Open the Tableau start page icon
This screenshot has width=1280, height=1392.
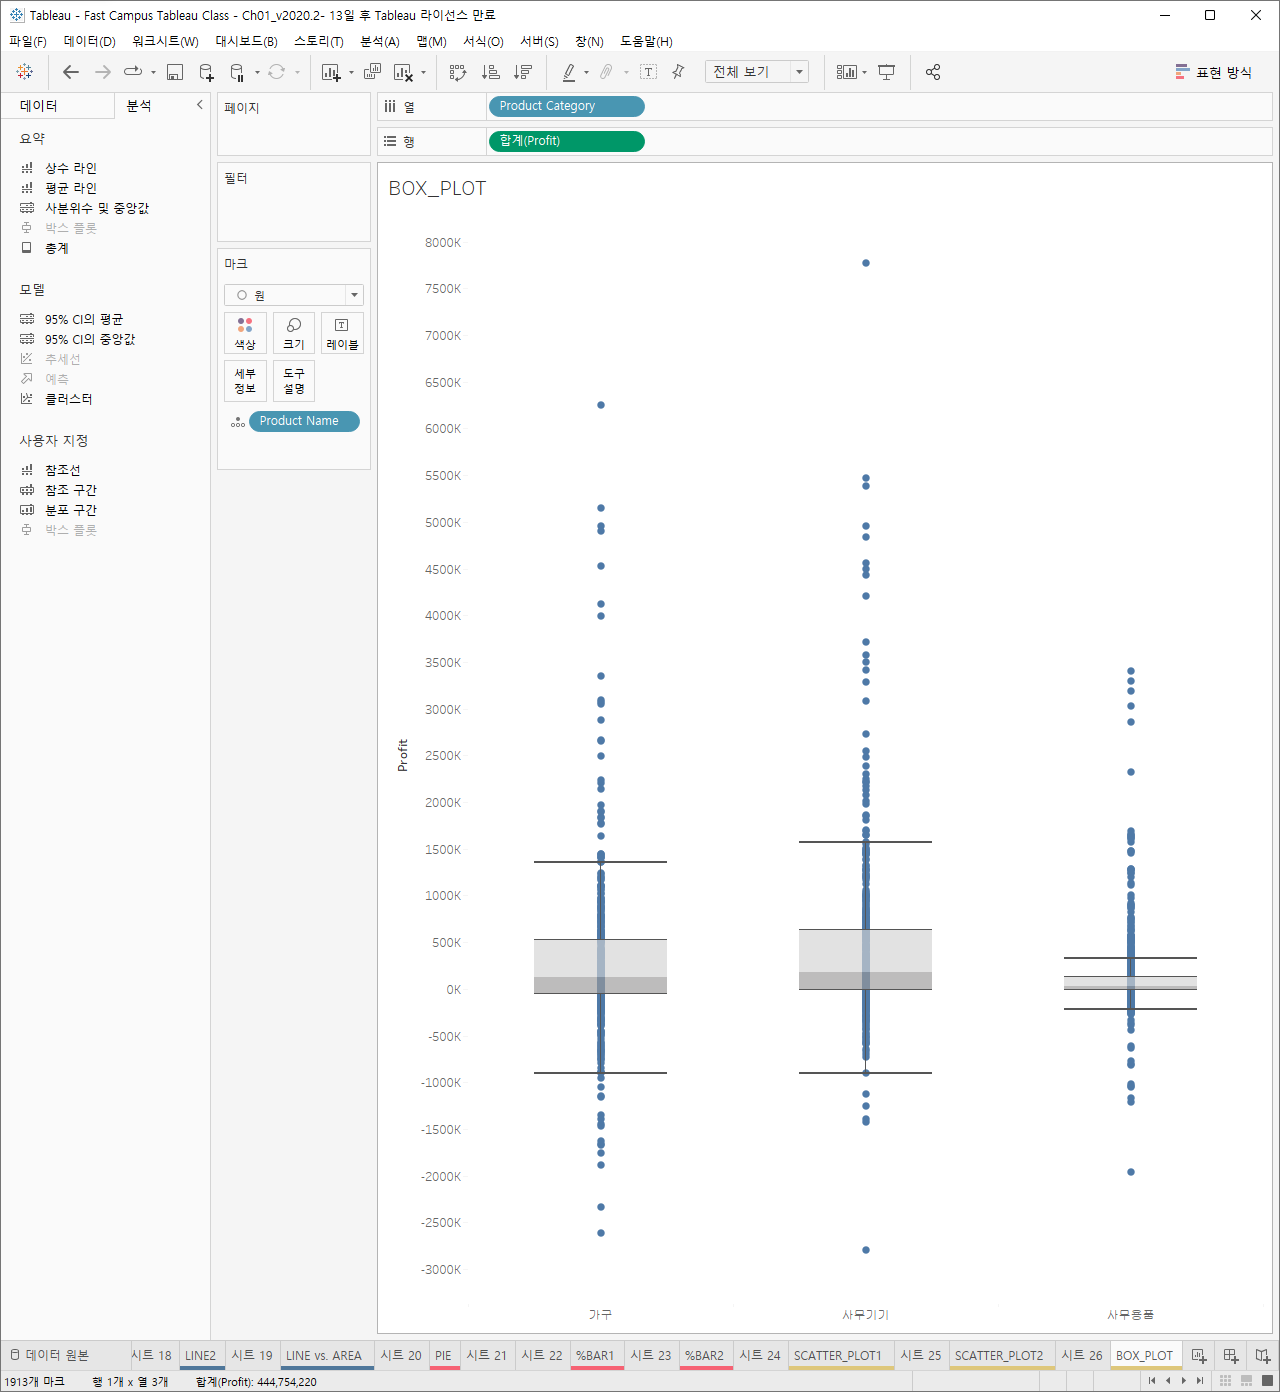coord(25,72)
